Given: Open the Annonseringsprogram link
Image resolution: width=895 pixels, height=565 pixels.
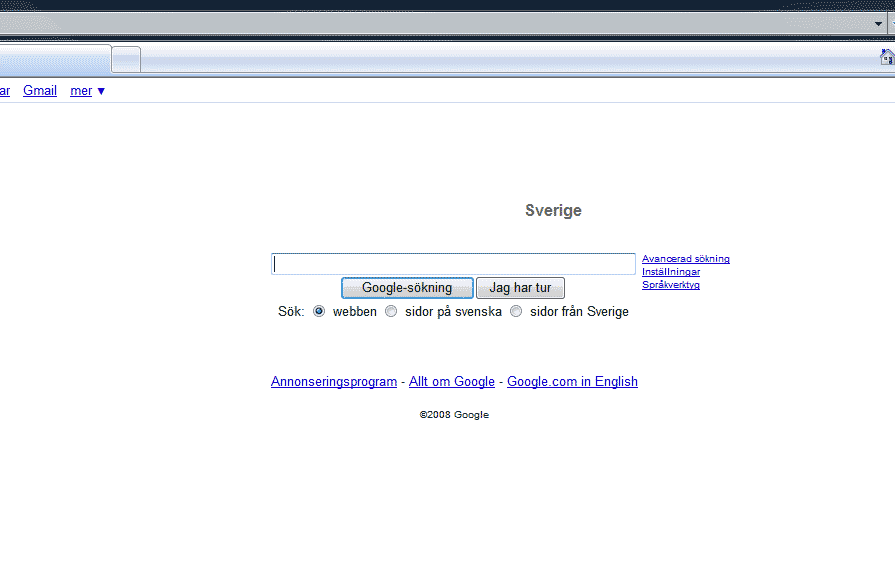Looking at the screenshot, I should pyautogui.click(x=334, y=382).
